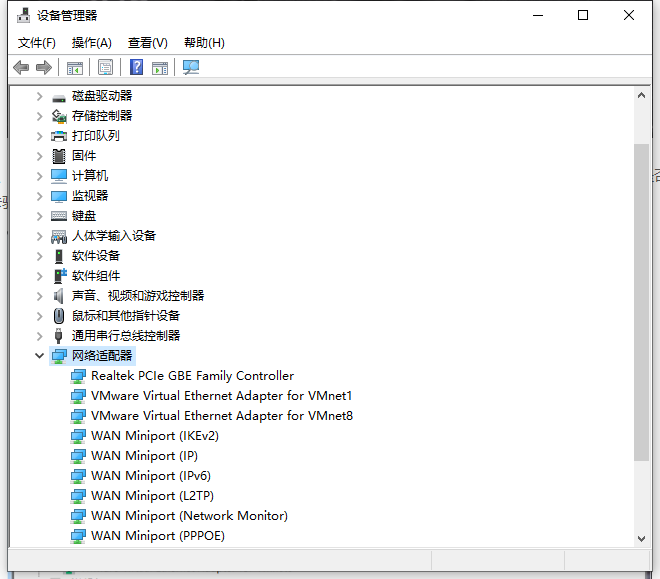Select WAN Miniport (L2TP) device
Image resolution: width=660 pixels, height=579 pixels.
pyautogui.click(x=152, y=496)
